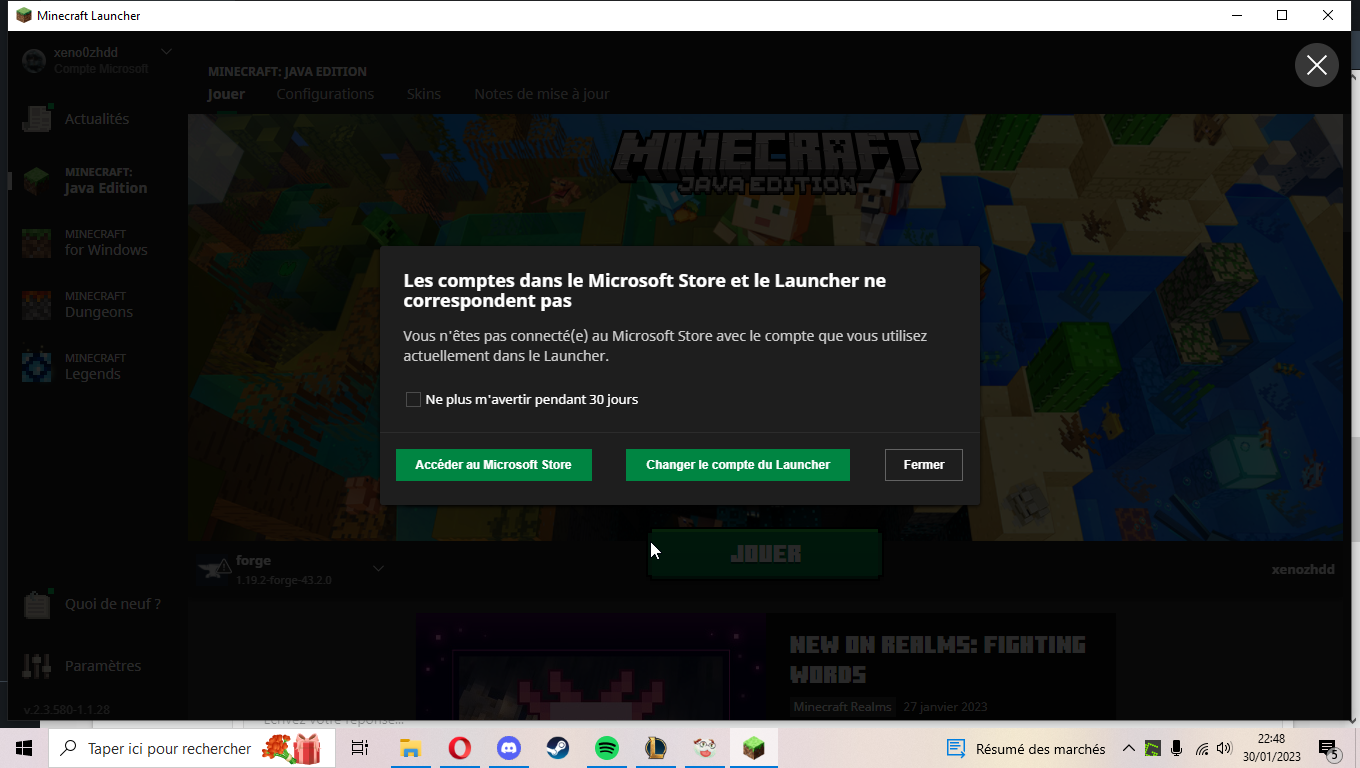
Task: Select Minecraft Dungeons icon in sidebar
Action: click(37, 304)
